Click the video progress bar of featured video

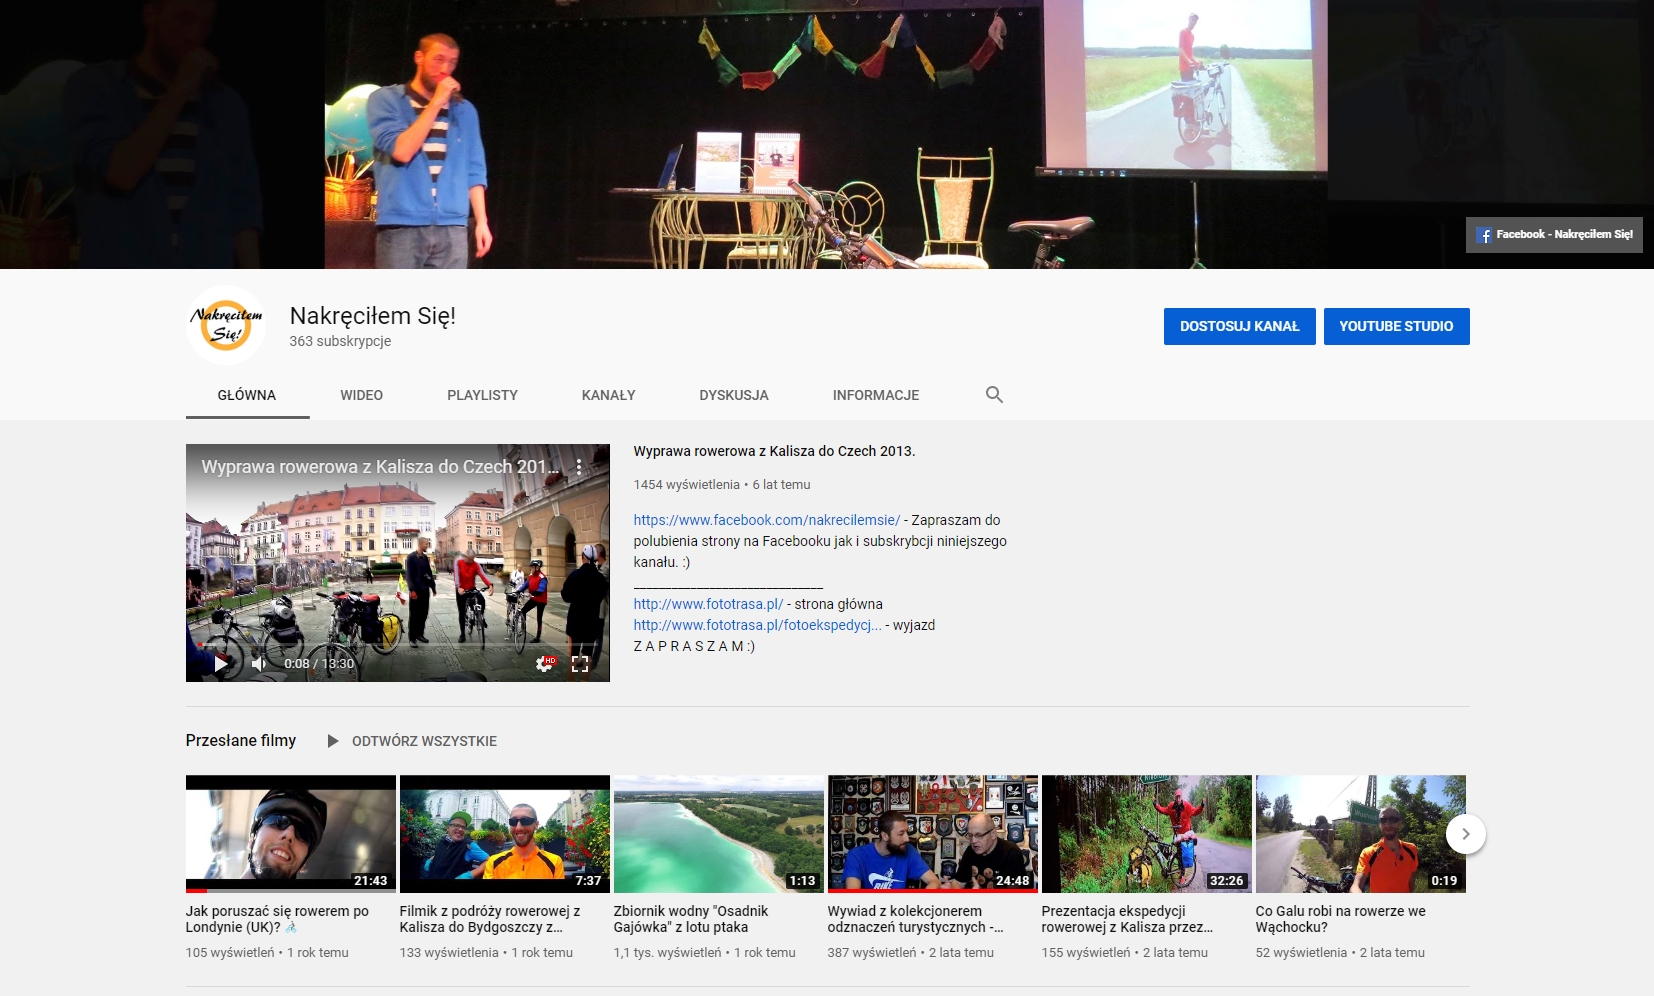pos(398,645)
